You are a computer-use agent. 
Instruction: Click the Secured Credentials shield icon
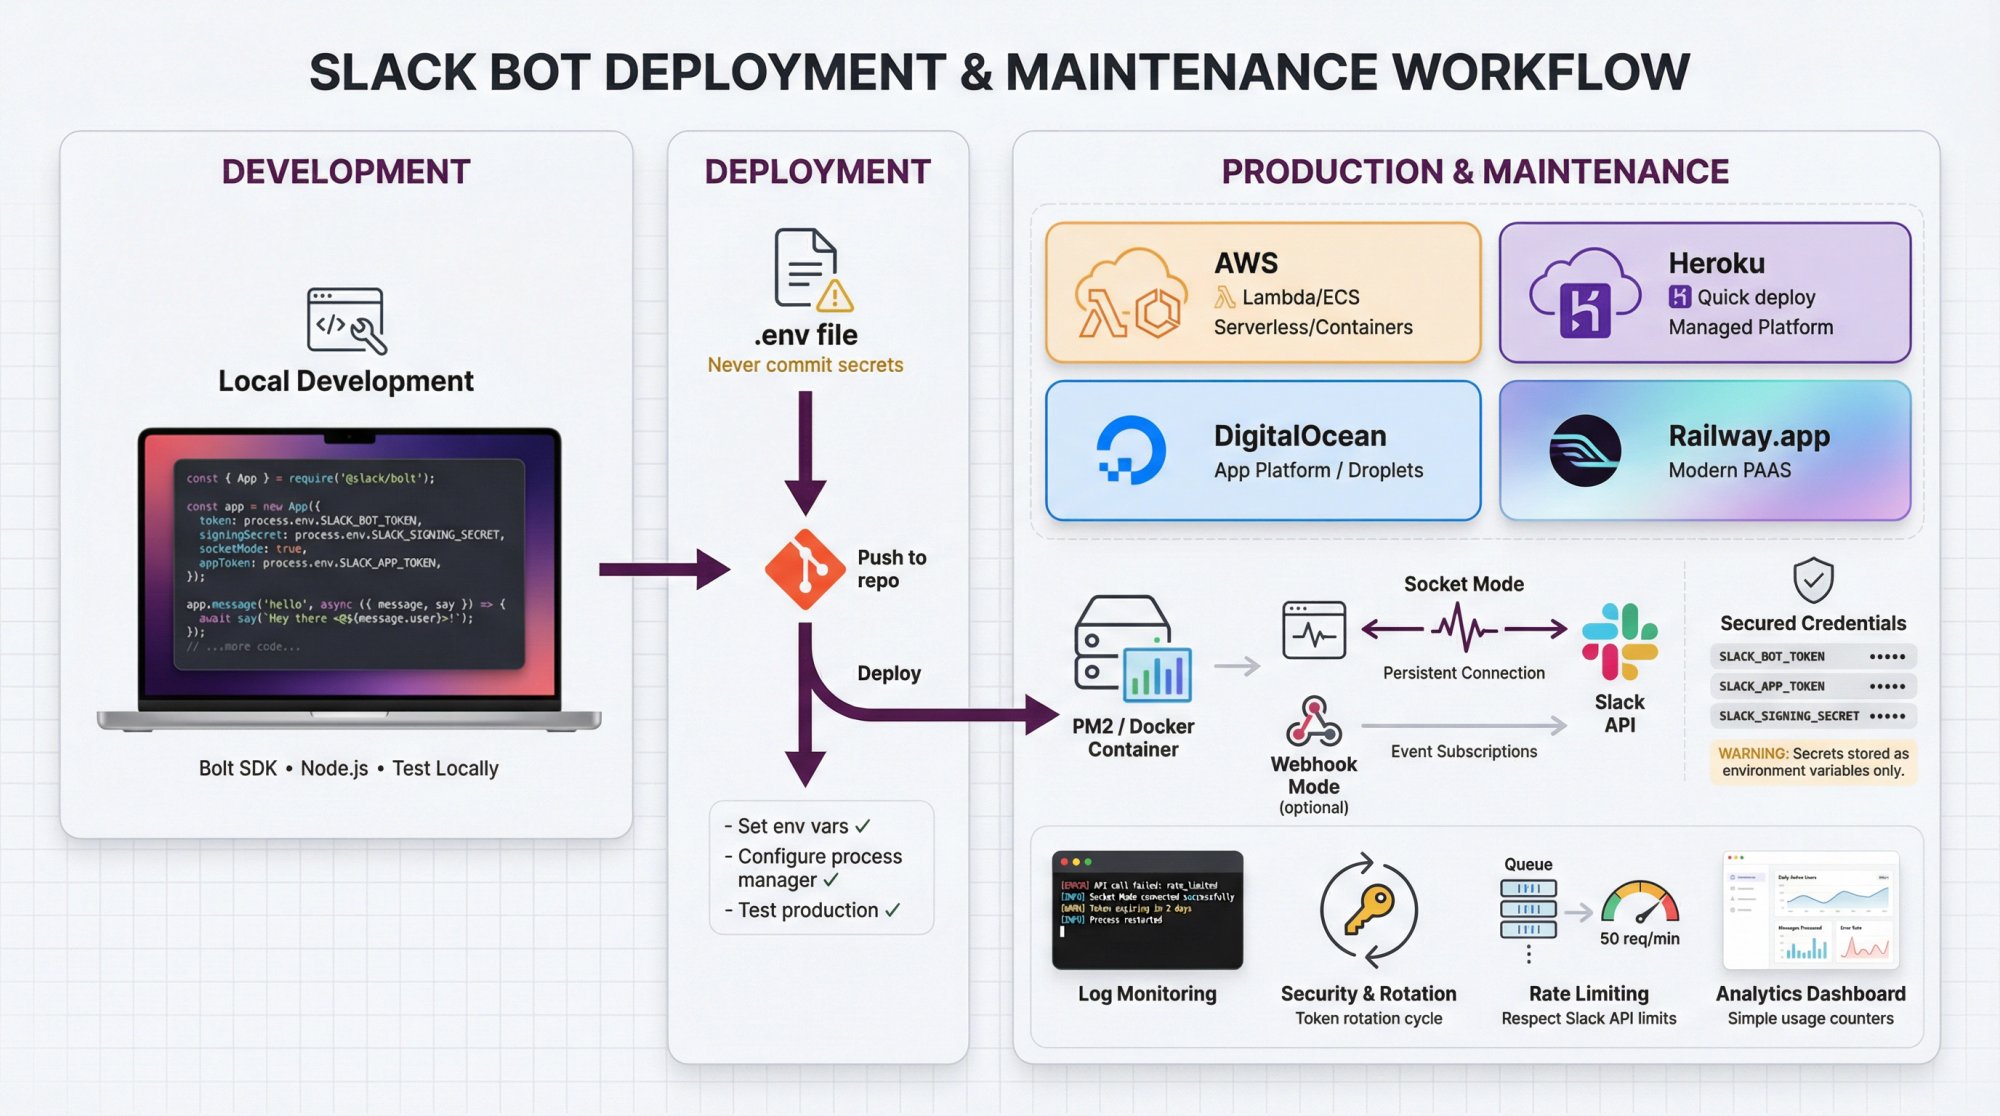(1812, 582)
